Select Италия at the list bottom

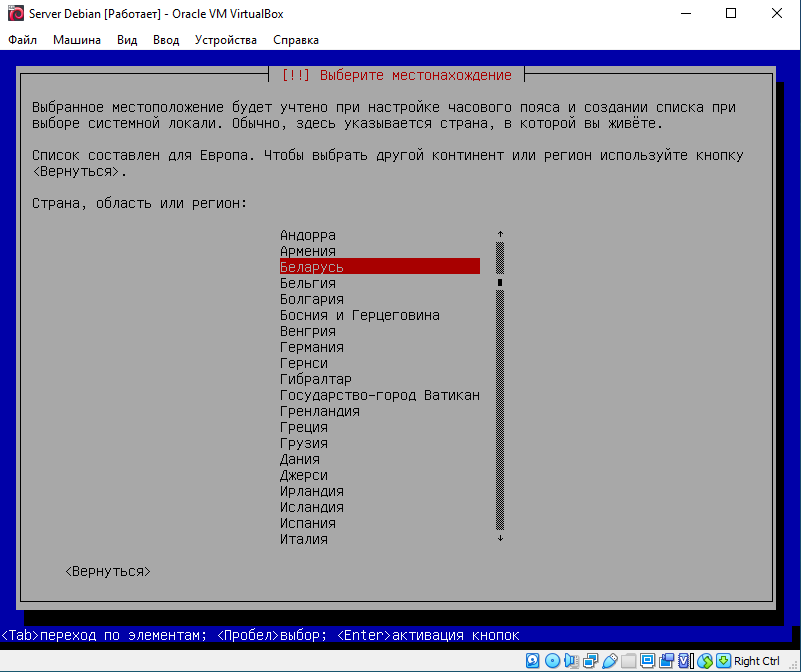(303, 539)
